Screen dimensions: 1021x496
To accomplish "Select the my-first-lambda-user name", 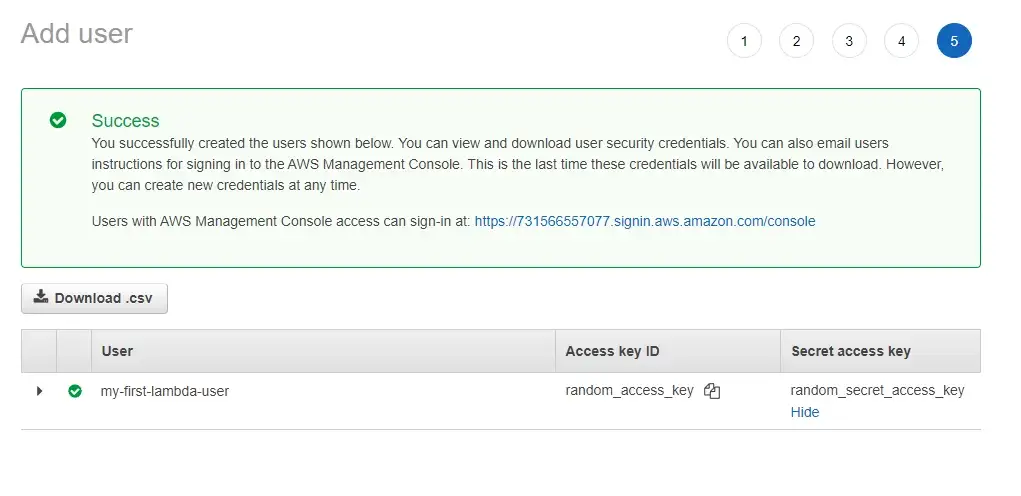I will [x=165, y=391].
